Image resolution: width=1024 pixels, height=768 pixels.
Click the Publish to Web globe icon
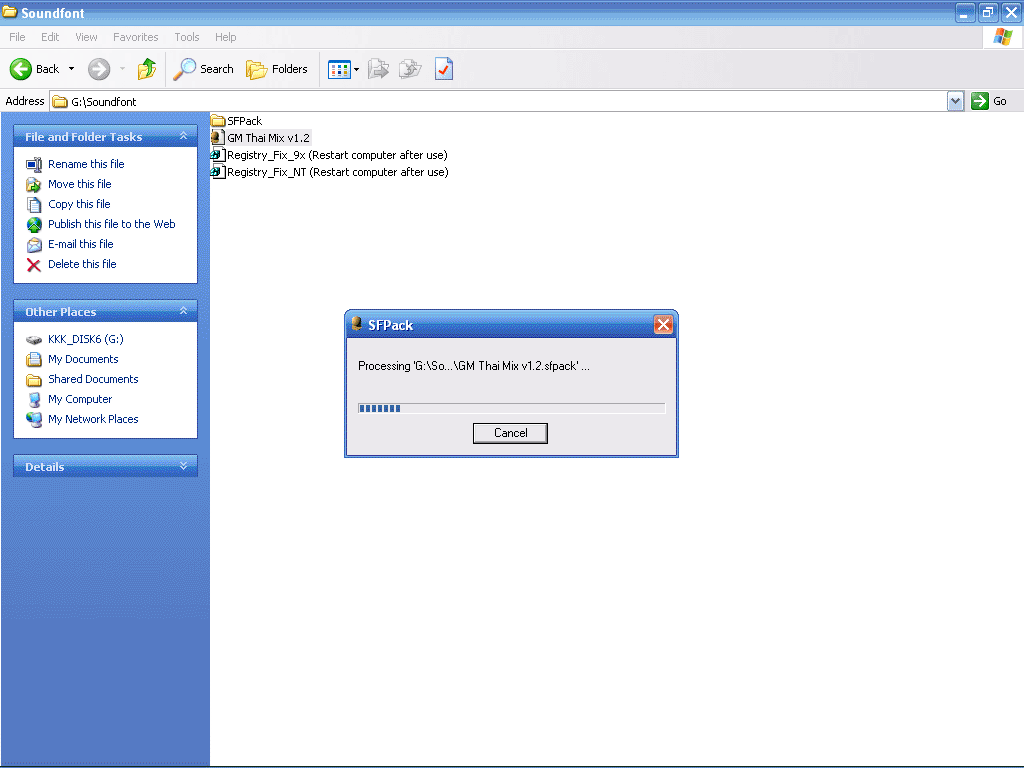(34, 225)
